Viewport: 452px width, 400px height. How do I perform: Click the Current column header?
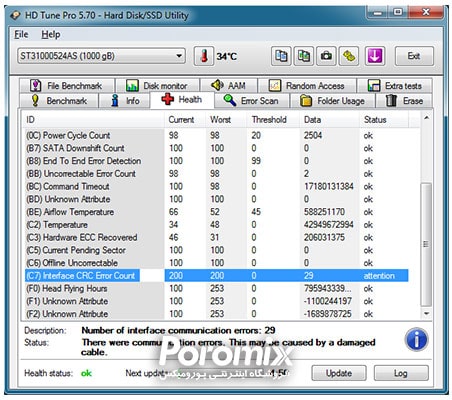click(185, 120)
